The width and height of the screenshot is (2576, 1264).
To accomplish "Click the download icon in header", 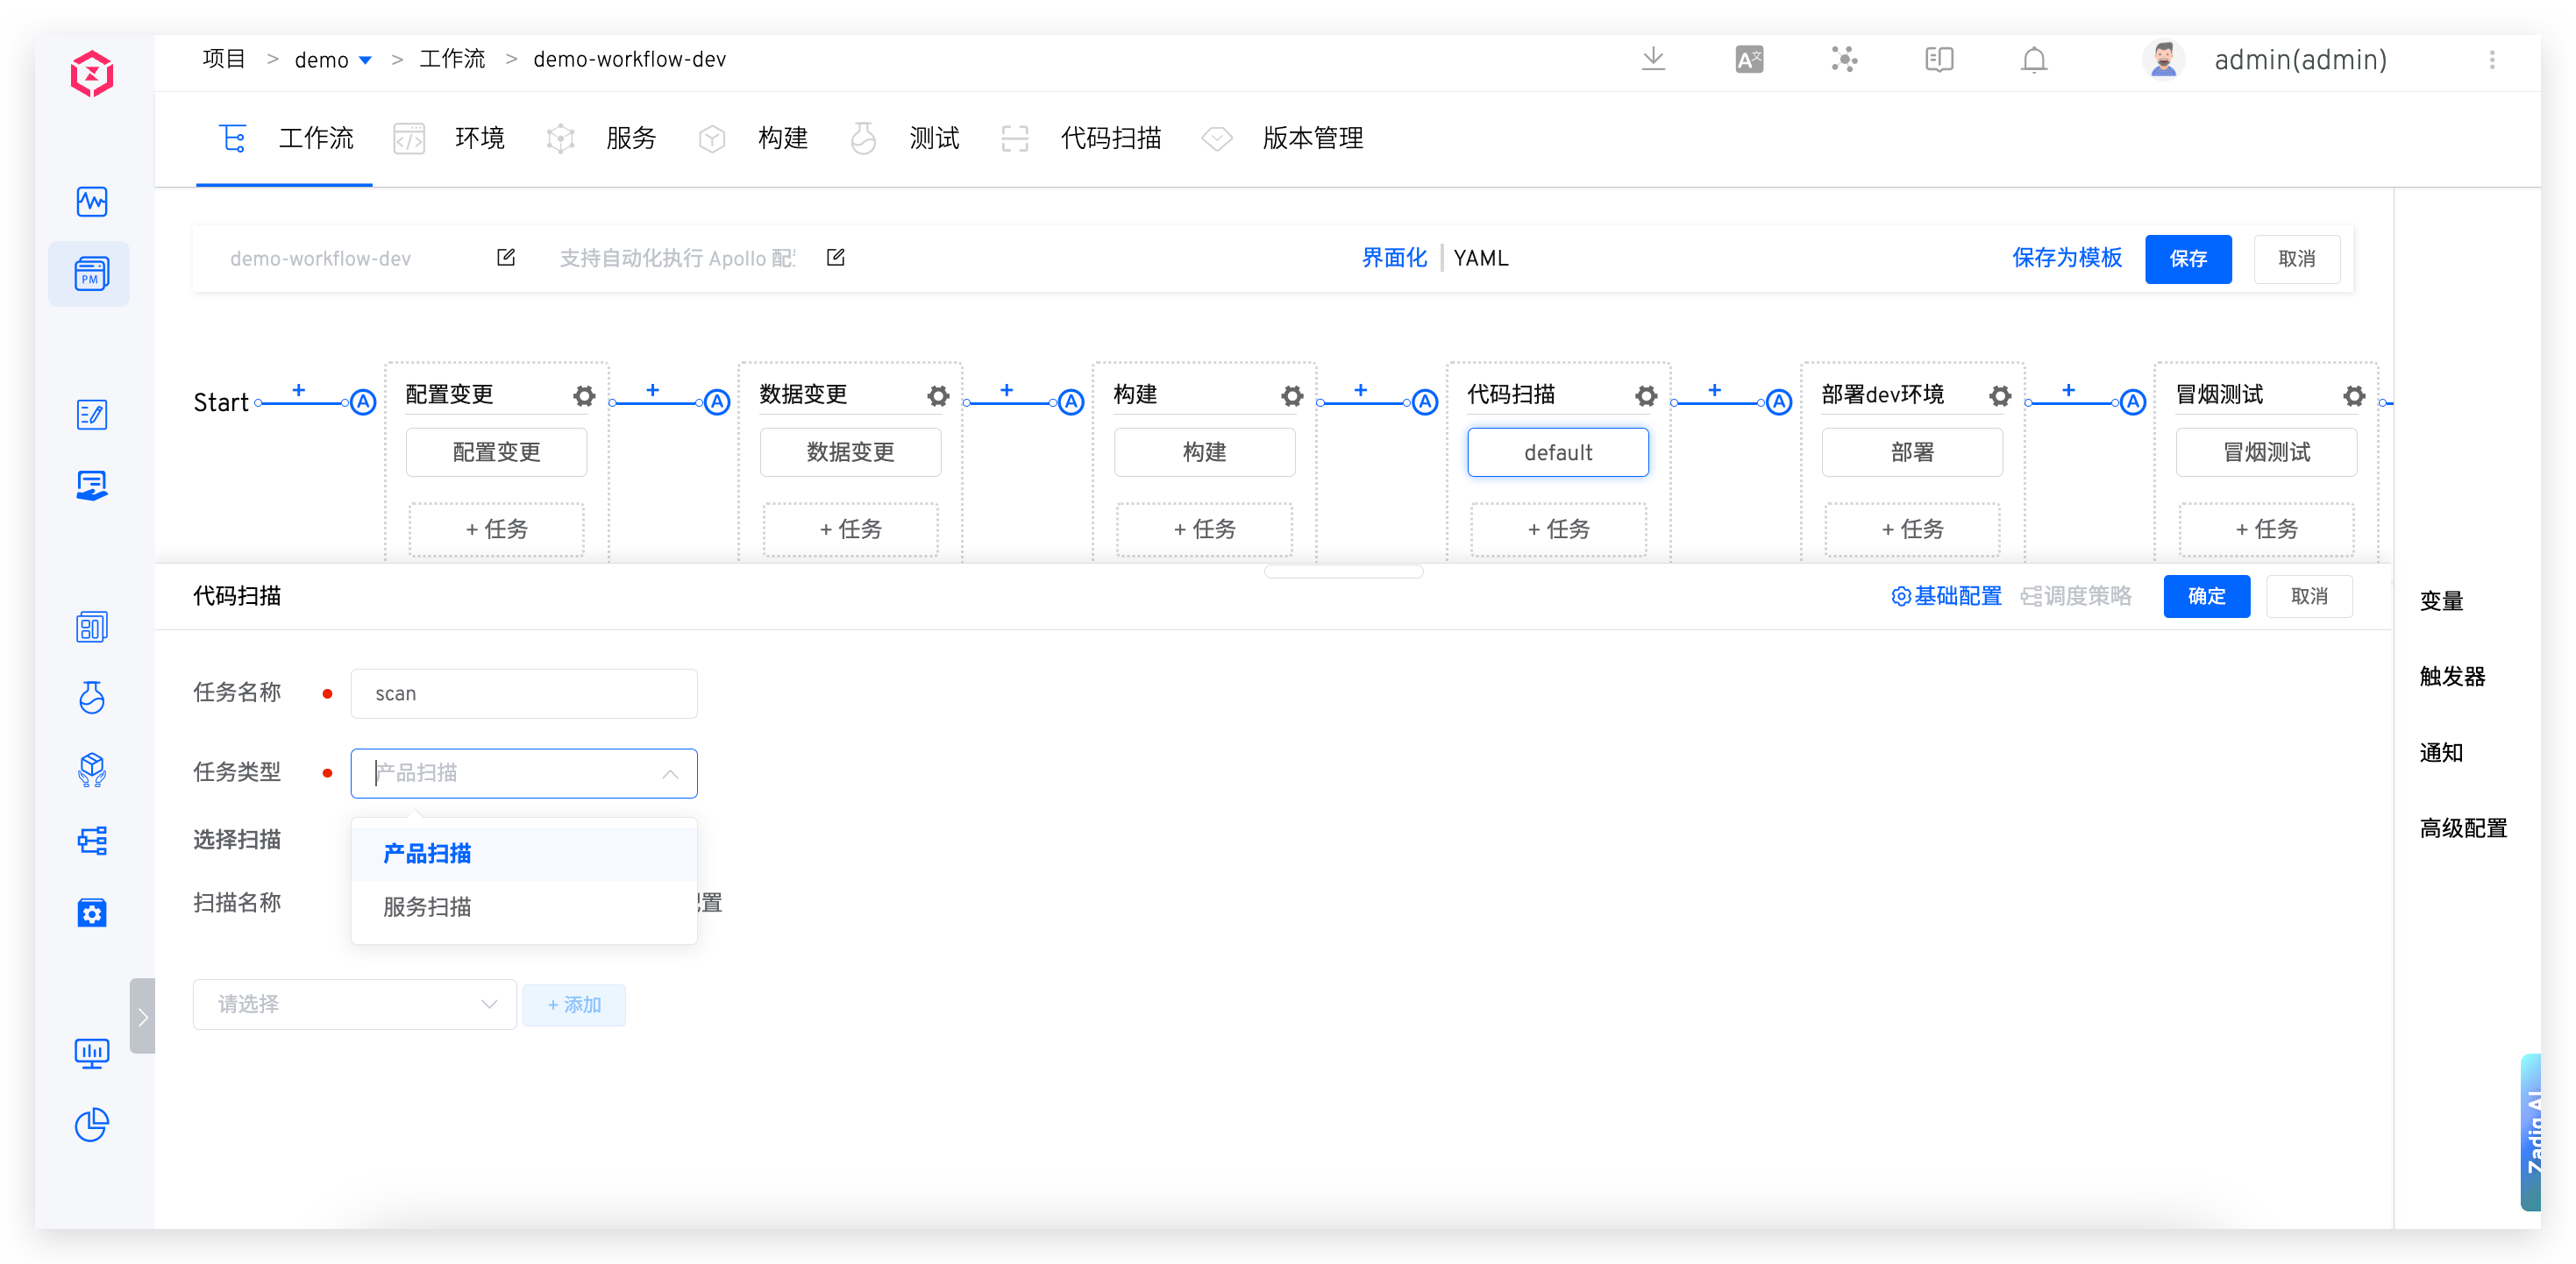I will [x=1653, y=60].
